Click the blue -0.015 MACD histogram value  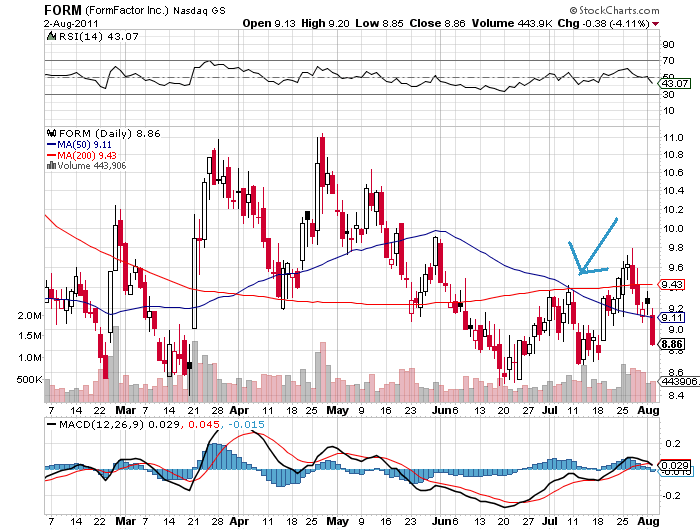(246, 424)
